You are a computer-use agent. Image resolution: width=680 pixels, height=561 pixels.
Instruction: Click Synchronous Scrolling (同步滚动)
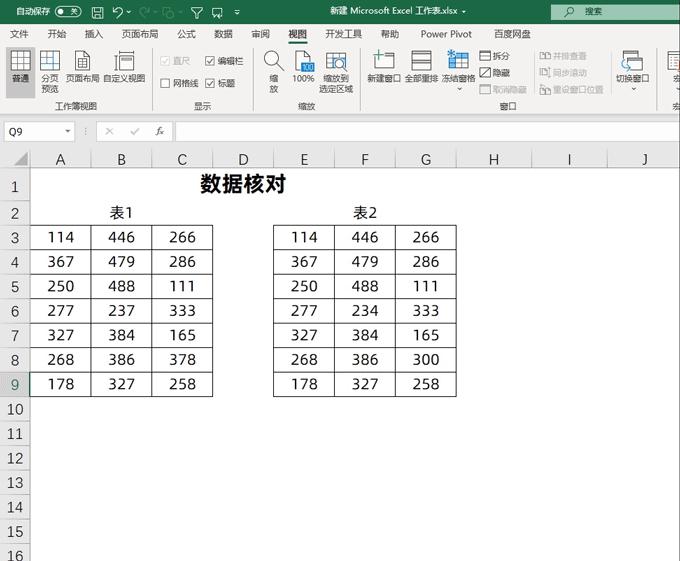[563, 72]
